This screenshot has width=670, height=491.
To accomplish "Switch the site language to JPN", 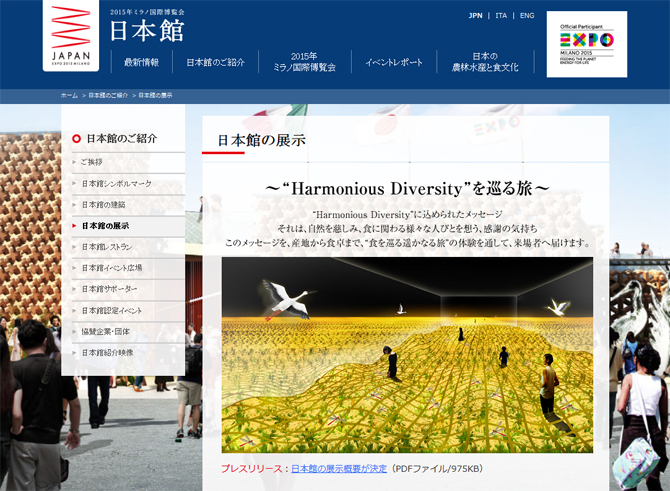I will [x=475, y=15].
